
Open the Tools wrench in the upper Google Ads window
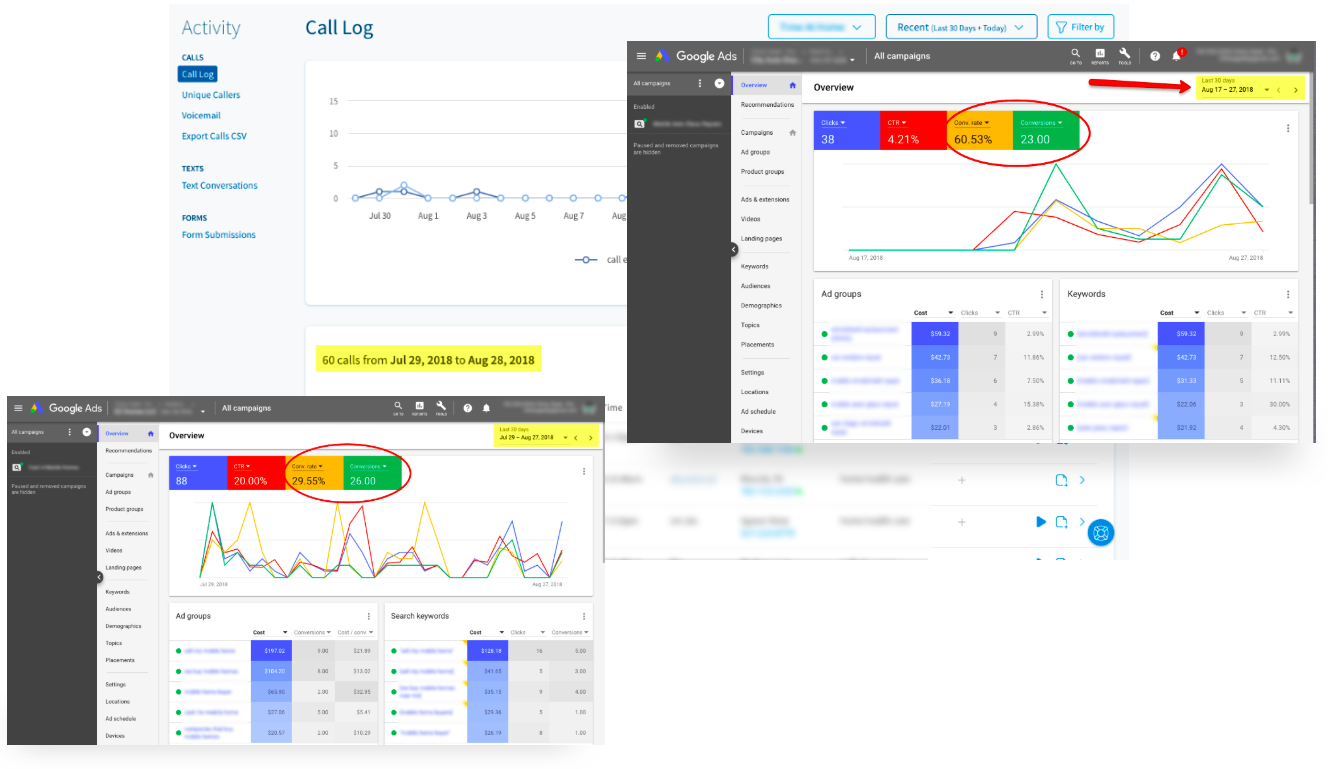click(1125, 55)
